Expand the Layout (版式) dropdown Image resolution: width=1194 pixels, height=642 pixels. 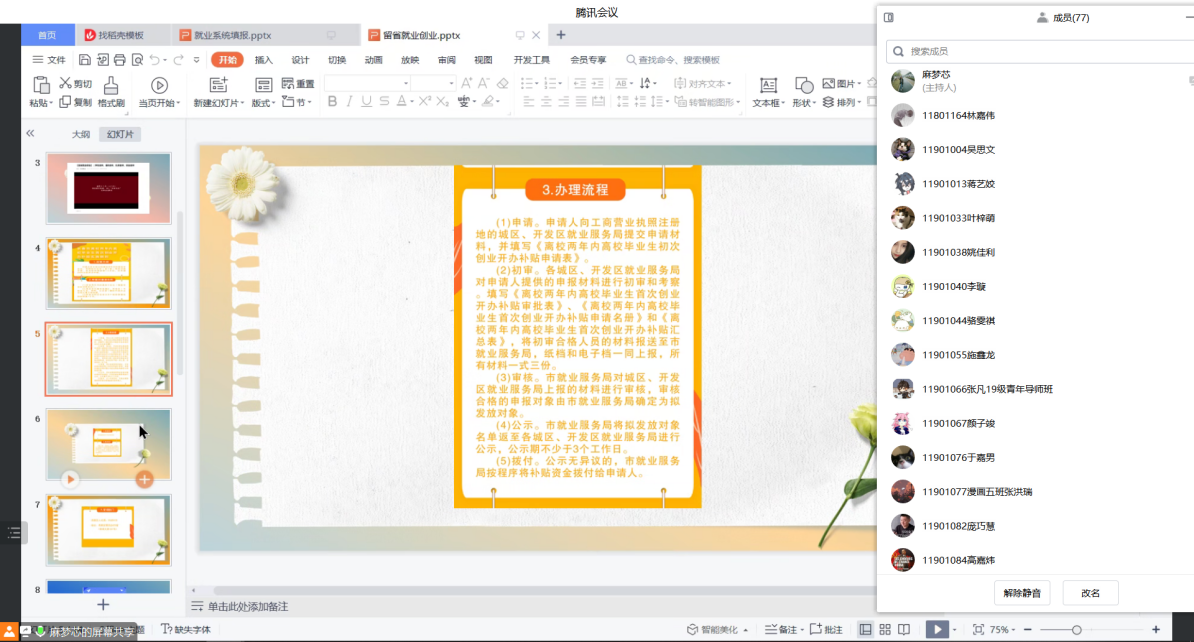[262, 102]
